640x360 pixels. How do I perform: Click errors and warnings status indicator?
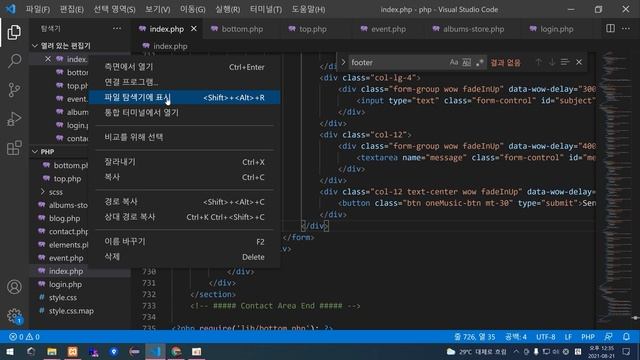pos(24,337)
